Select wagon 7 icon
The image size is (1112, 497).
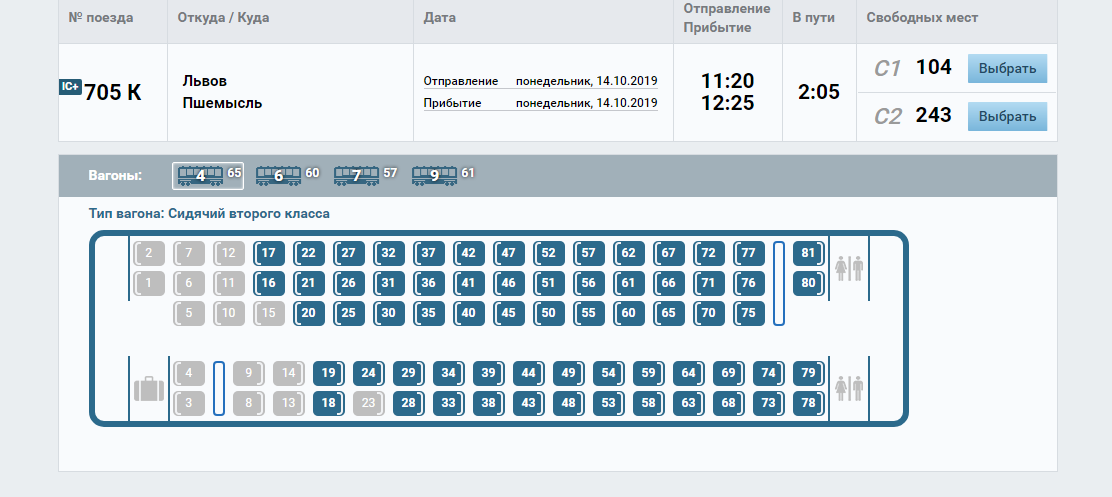click(357, 175)
